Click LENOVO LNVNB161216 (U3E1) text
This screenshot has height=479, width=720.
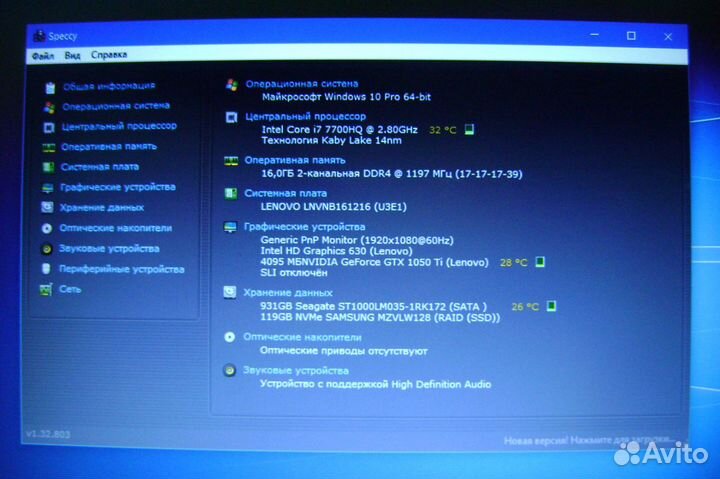coord(333,207)
